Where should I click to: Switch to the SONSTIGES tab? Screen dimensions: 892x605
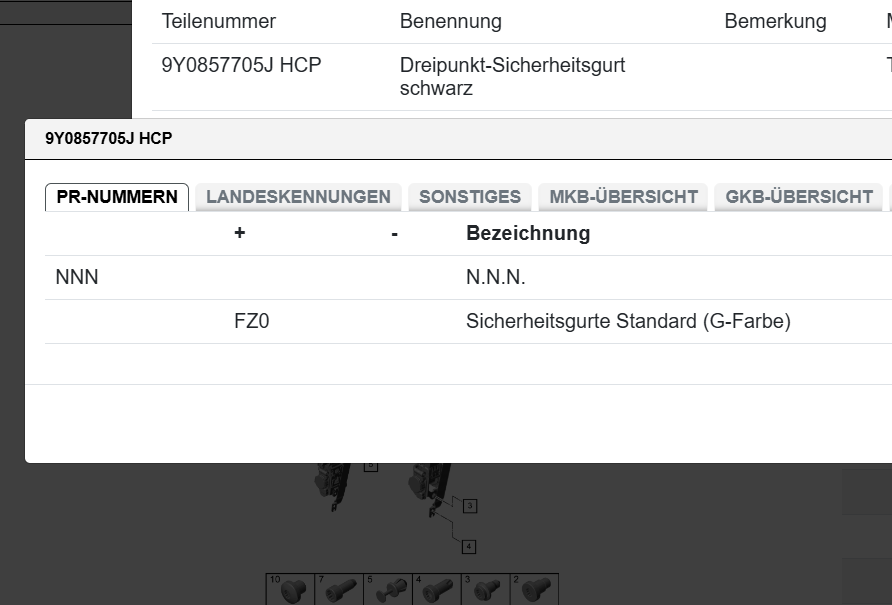(x=470, y=197)
